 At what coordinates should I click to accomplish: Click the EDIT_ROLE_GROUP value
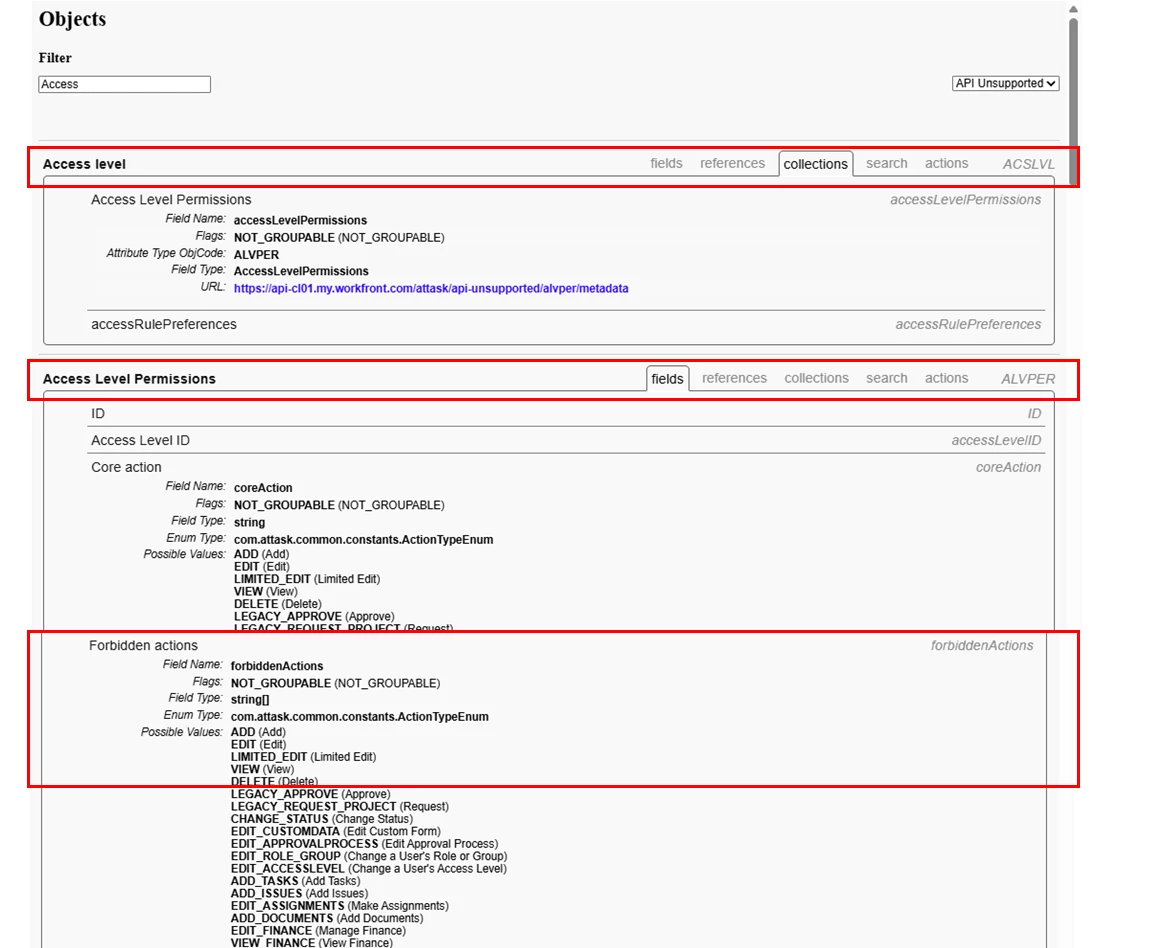369,856
